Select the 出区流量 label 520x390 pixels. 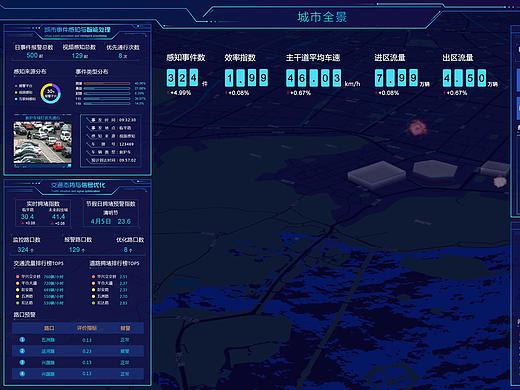(x=458, y=58)
